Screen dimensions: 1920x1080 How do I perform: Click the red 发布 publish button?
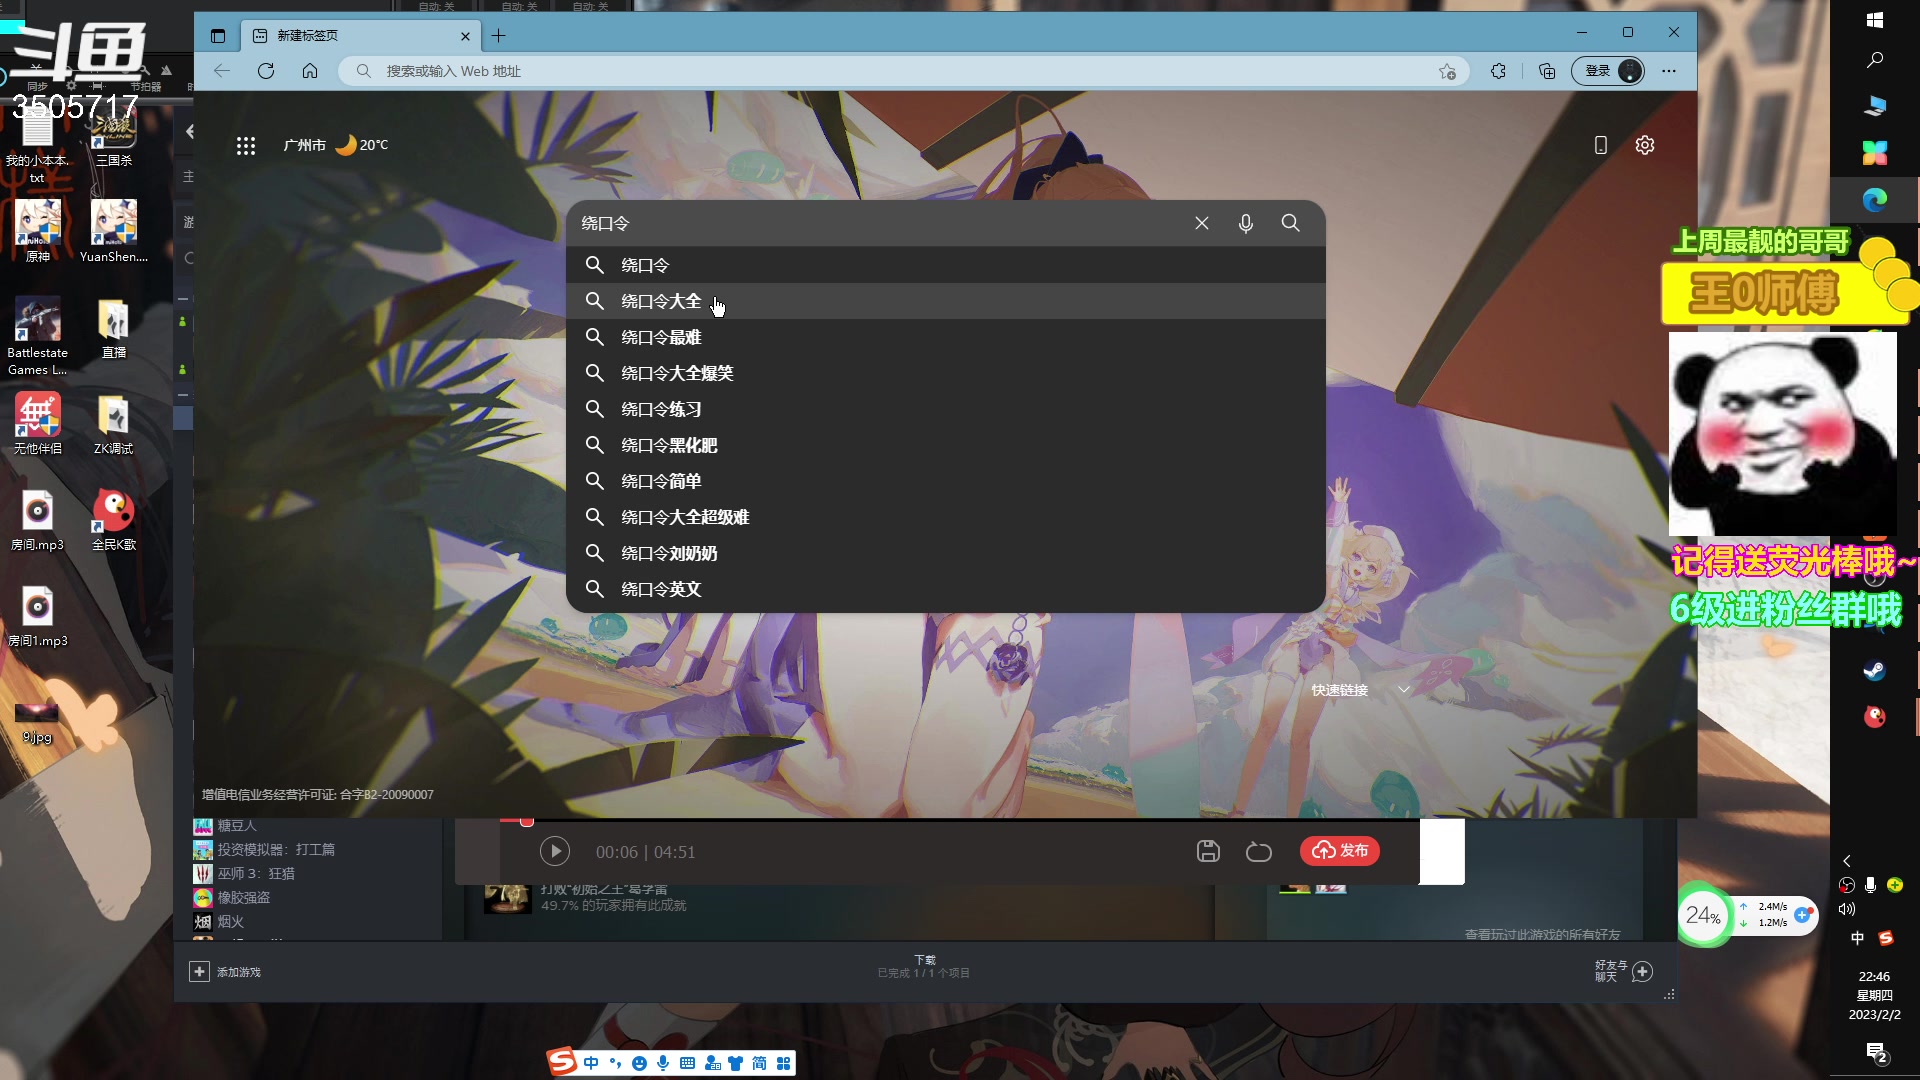click(x=1340, y=851)
